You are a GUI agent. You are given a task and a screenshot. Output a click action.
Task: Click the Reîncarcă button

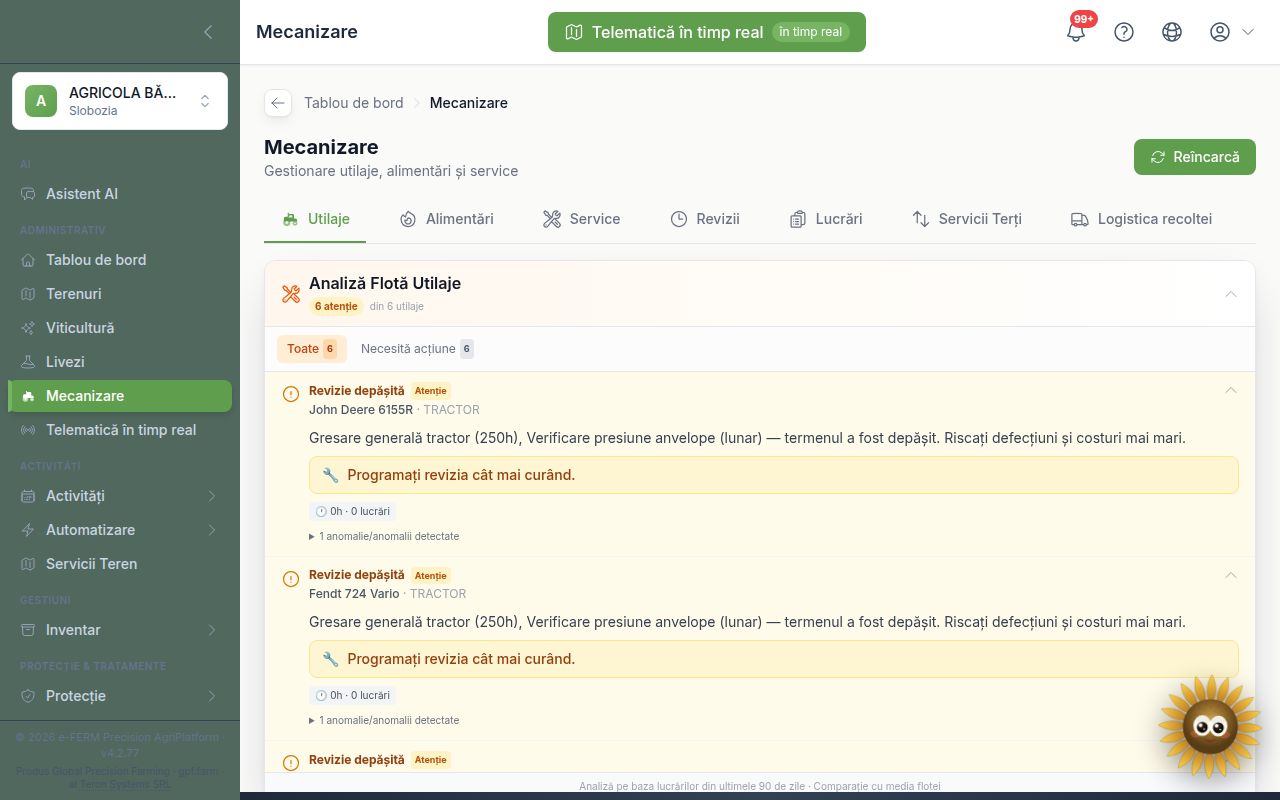click(1195, 157)
